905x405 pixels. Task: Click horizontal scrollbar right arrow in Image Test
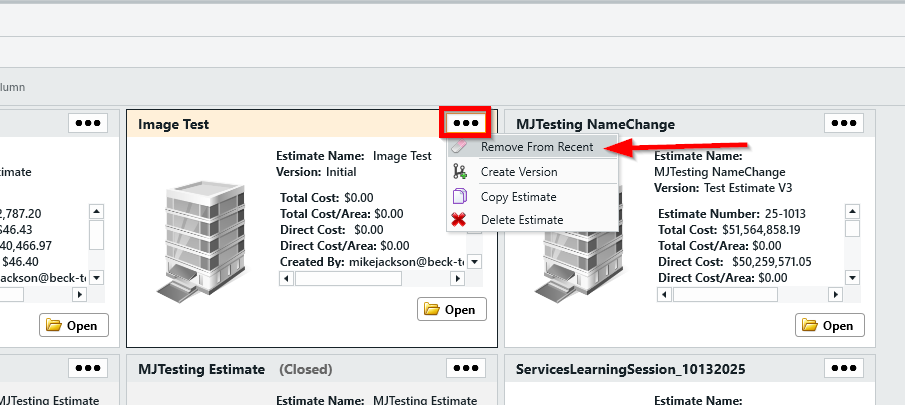460,278
